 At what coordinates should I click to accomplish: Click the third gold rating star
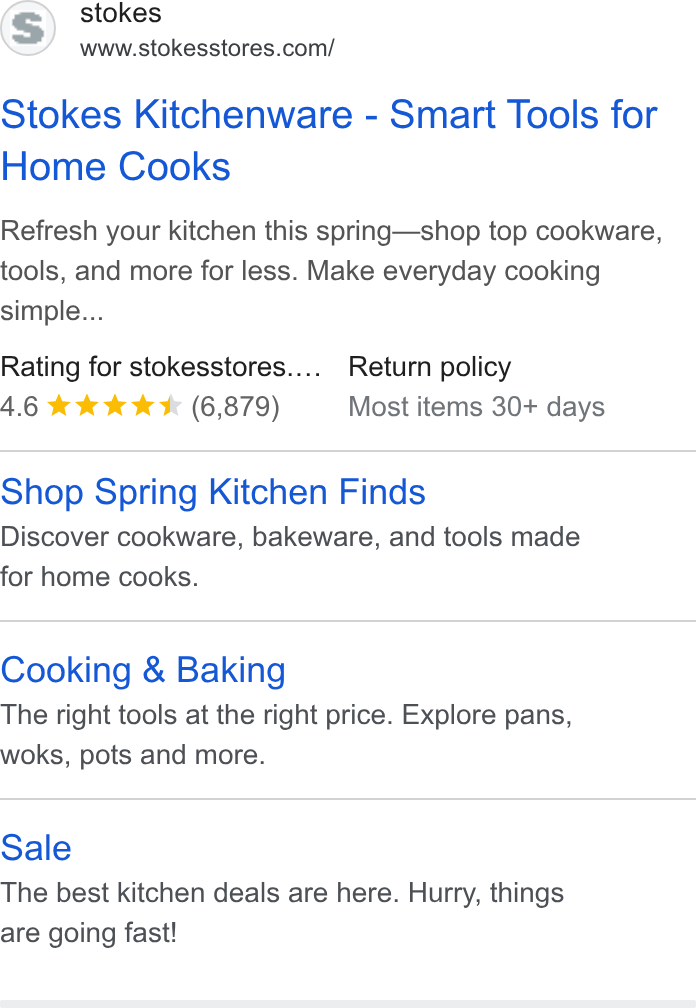coord(115,406)
